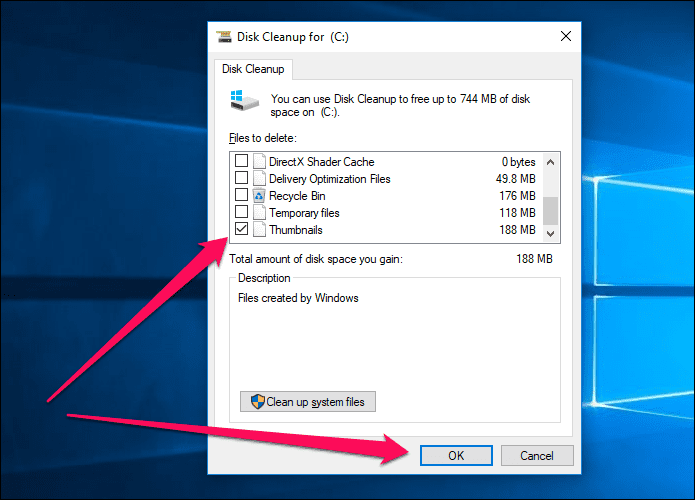Click the Files created by Windows description text
Viewport: 695px width, 500px height.
[298, 298]
